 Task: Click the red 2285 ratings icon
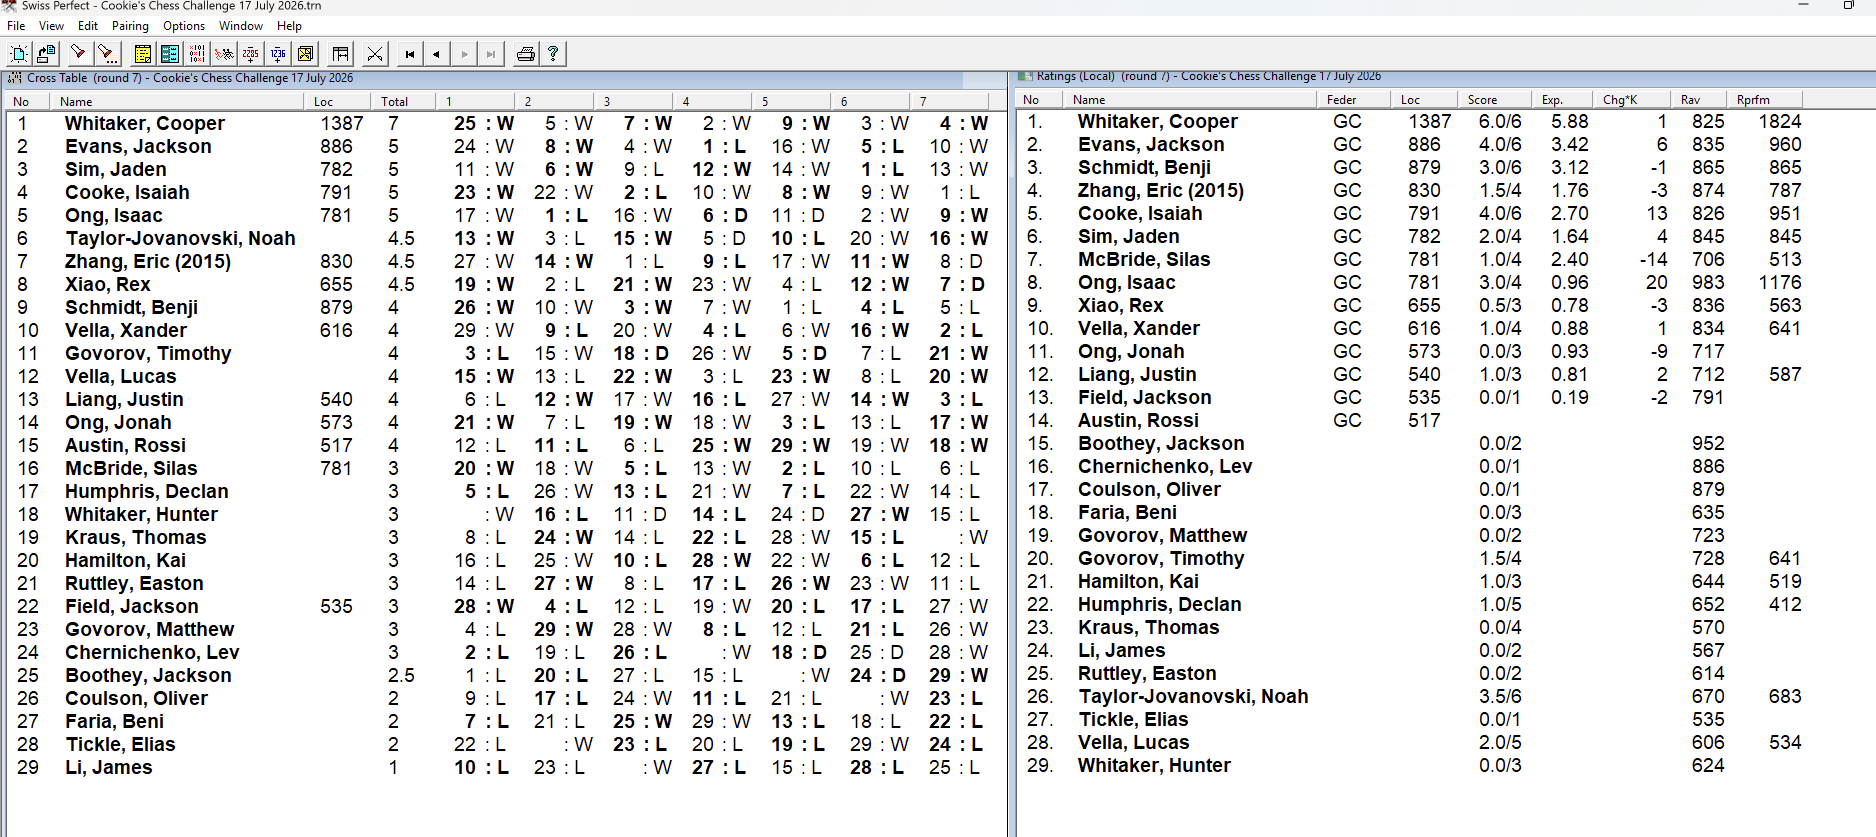tap(251, 54)
